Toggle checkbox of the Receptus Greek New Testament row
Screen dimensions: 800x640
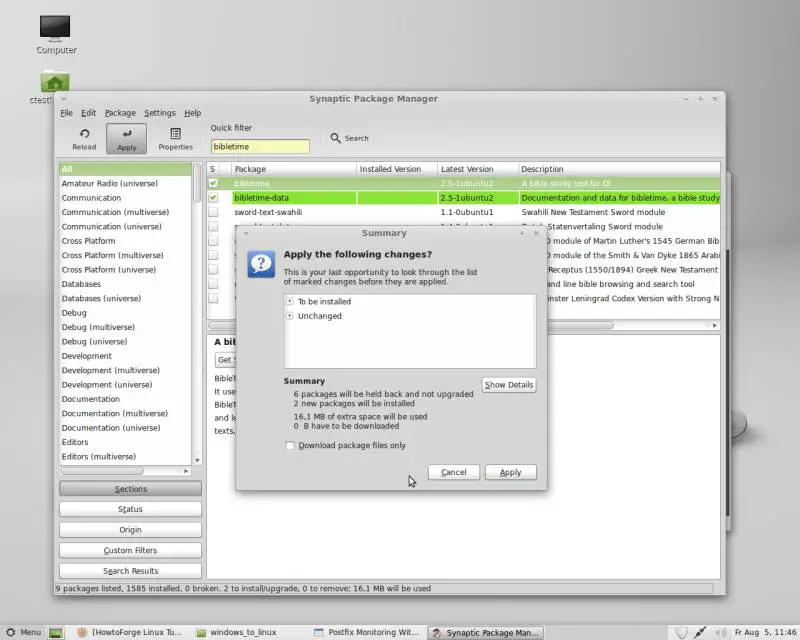[213, 269]
